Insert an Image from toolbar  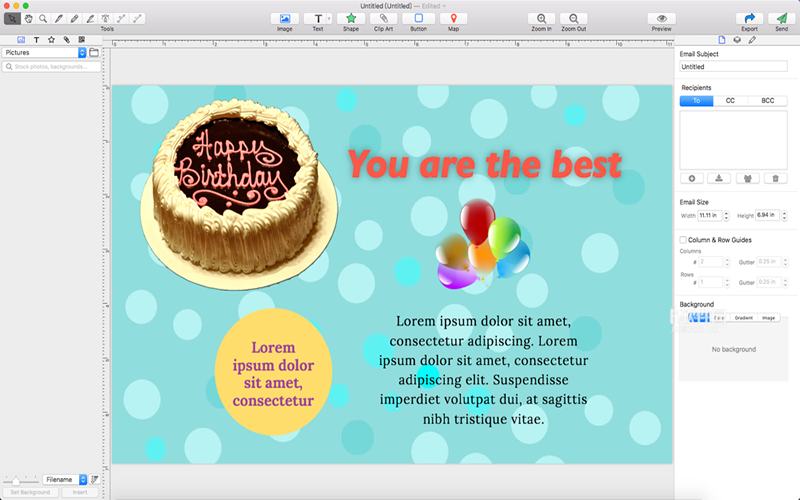point(285,19)
